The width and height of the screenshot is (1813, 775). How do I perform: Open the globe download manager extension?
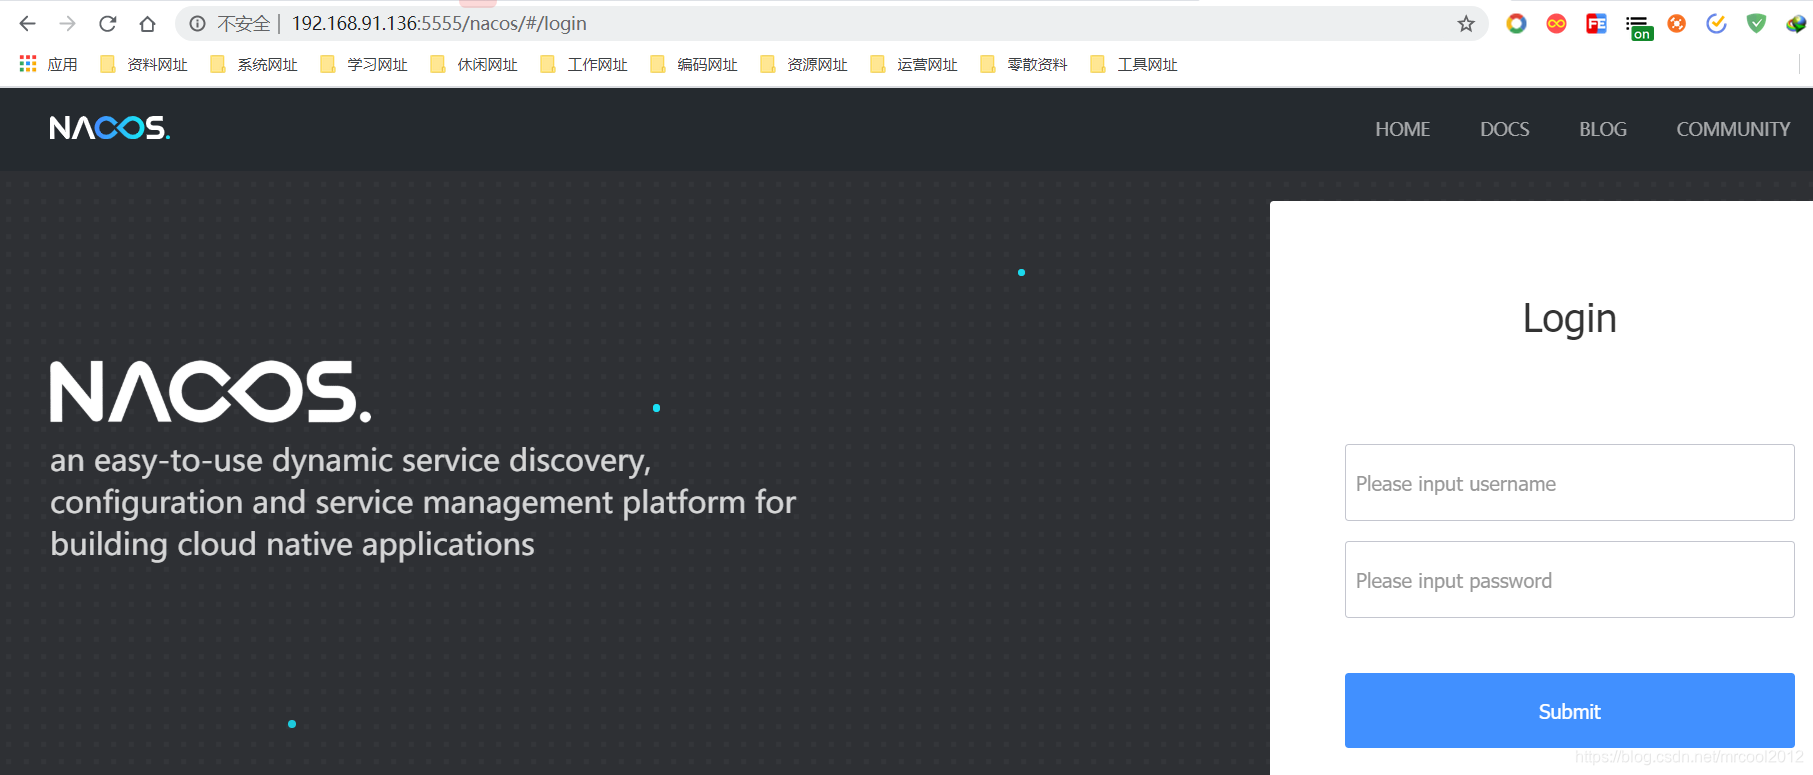(1796, 23)
